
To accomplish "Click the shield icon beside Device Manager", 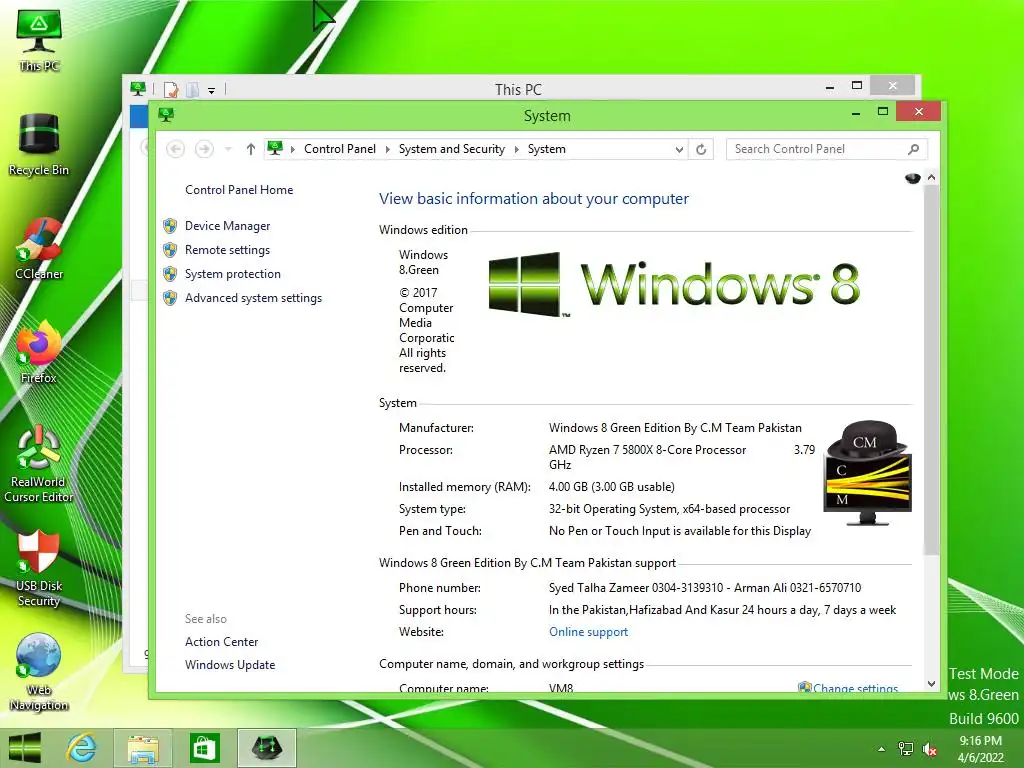I will pyautogui.click(x=170, y=225).
